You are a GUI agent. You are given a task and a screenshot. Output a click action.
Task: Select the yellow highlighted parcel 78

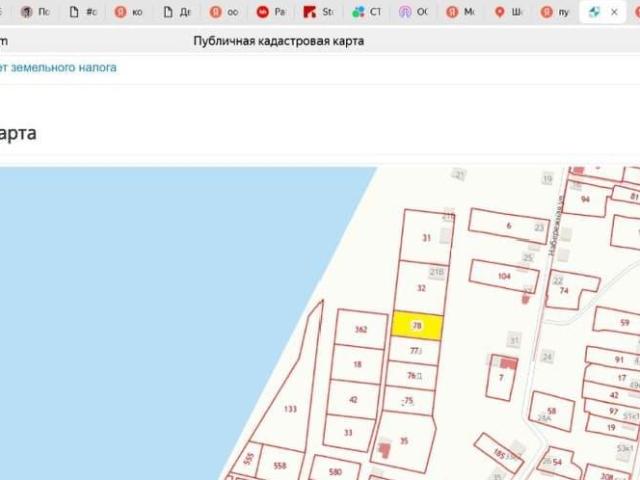417,325
